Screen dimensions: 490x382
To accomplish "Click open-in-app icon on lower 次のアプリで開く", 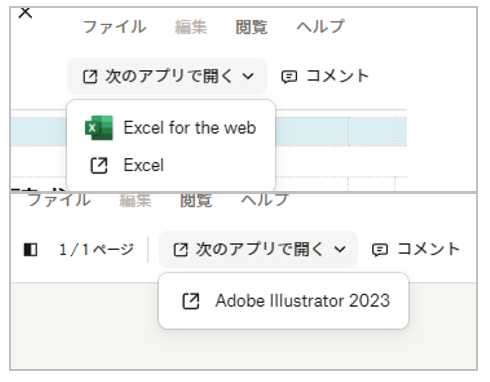I will 181,250.
